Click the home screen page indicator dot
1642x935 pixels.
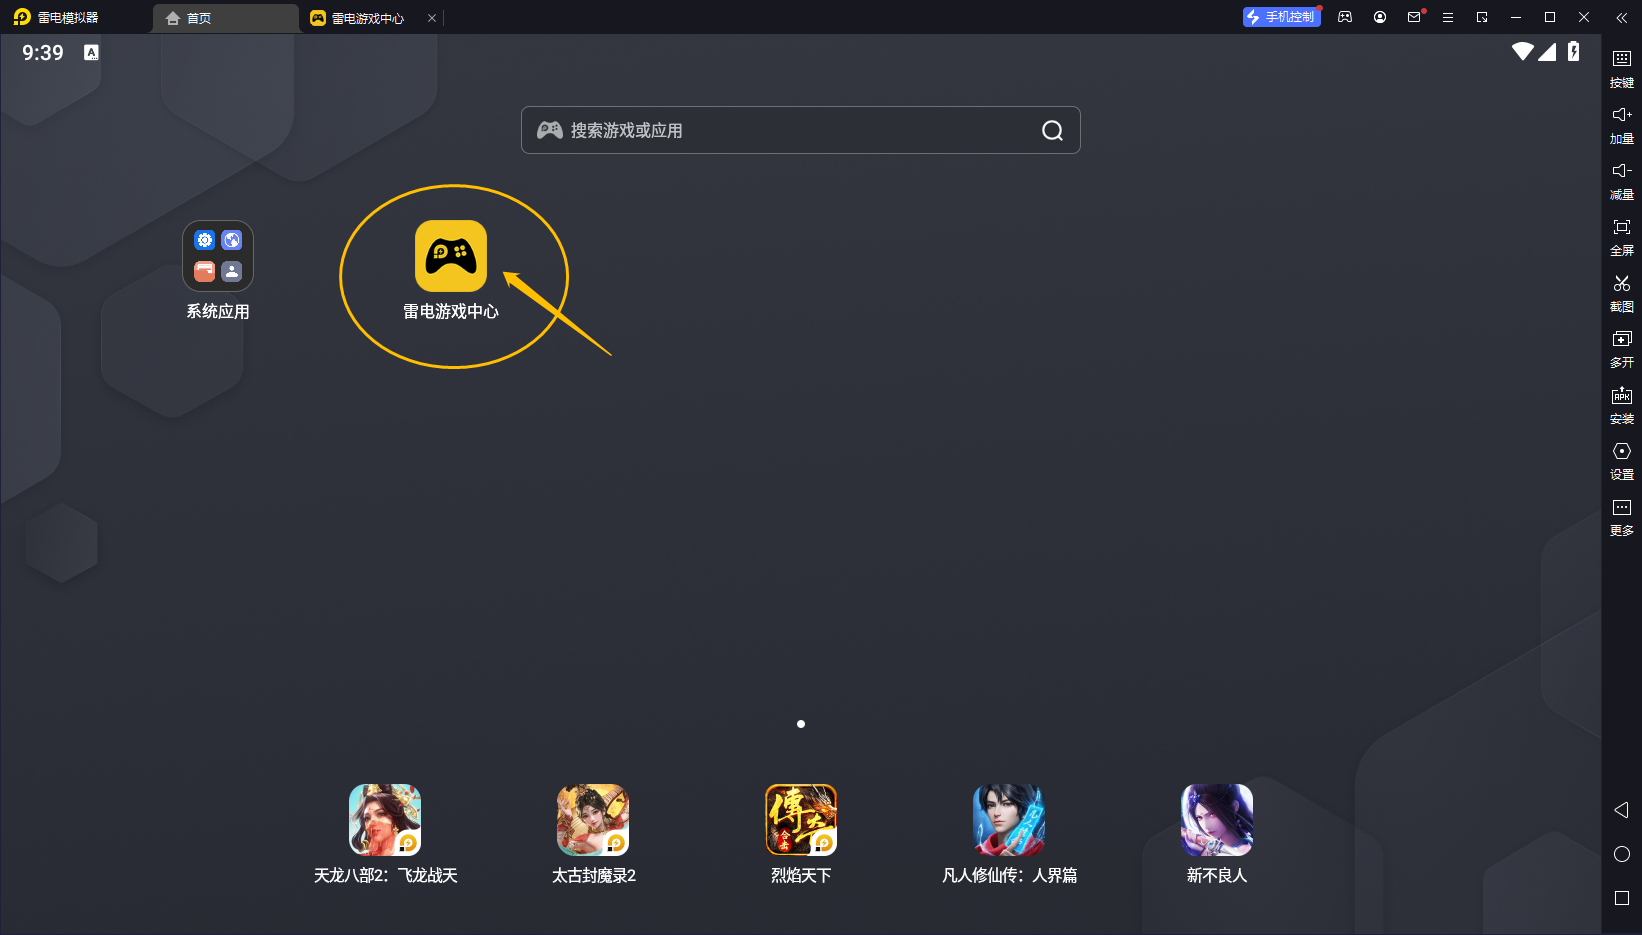point(801,724)
